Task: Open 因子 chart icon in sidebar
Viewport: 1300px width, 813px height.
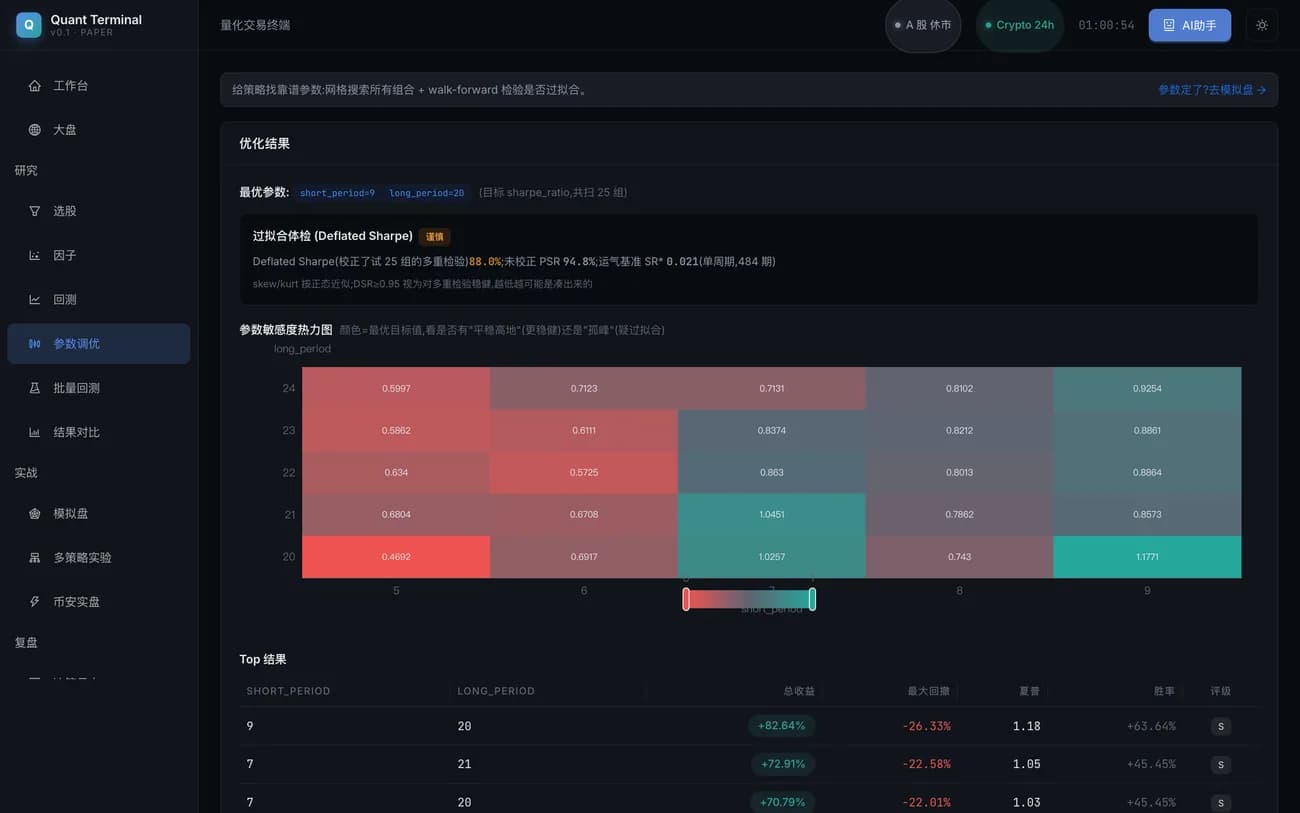Action: point(35,255)
